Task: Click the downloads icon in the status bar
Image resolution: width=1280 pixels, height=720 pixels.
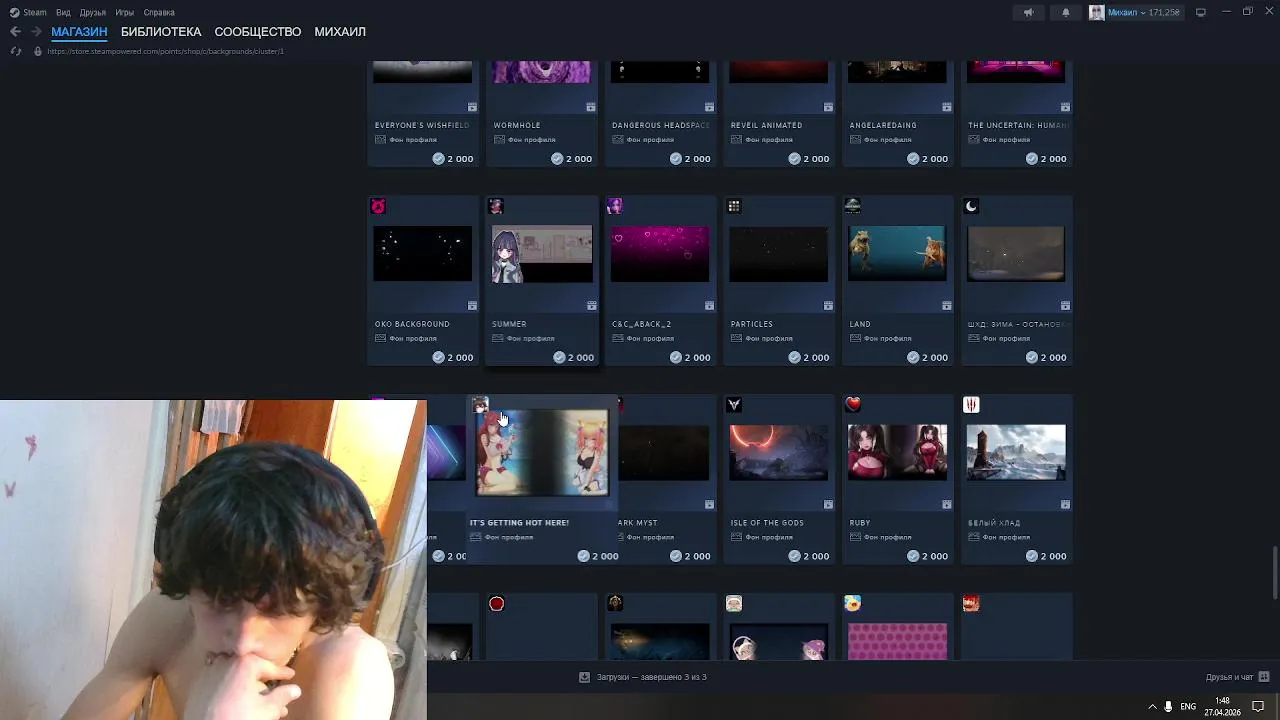Action: pos(585,677)
